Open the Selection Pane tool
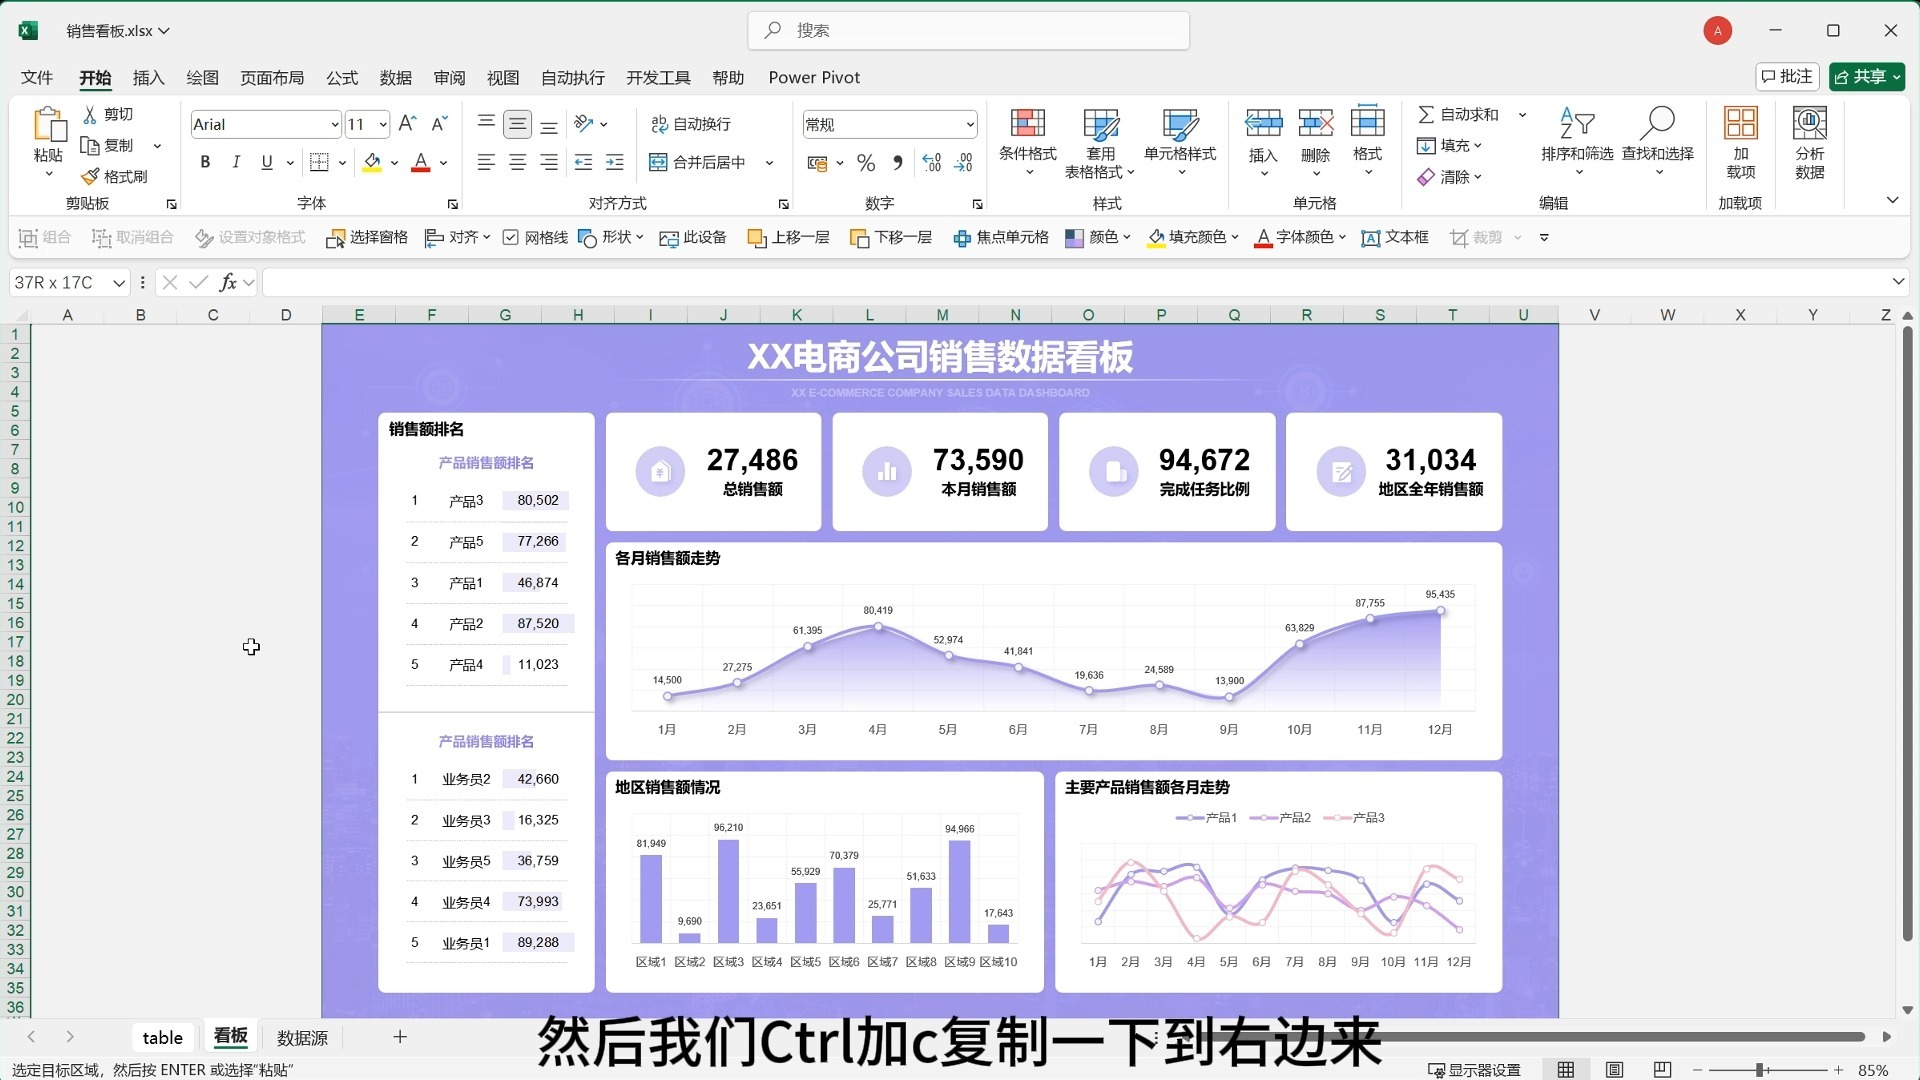This screenshot has height=1080, width=1920. pyautogui.click(x=366, y=238)
